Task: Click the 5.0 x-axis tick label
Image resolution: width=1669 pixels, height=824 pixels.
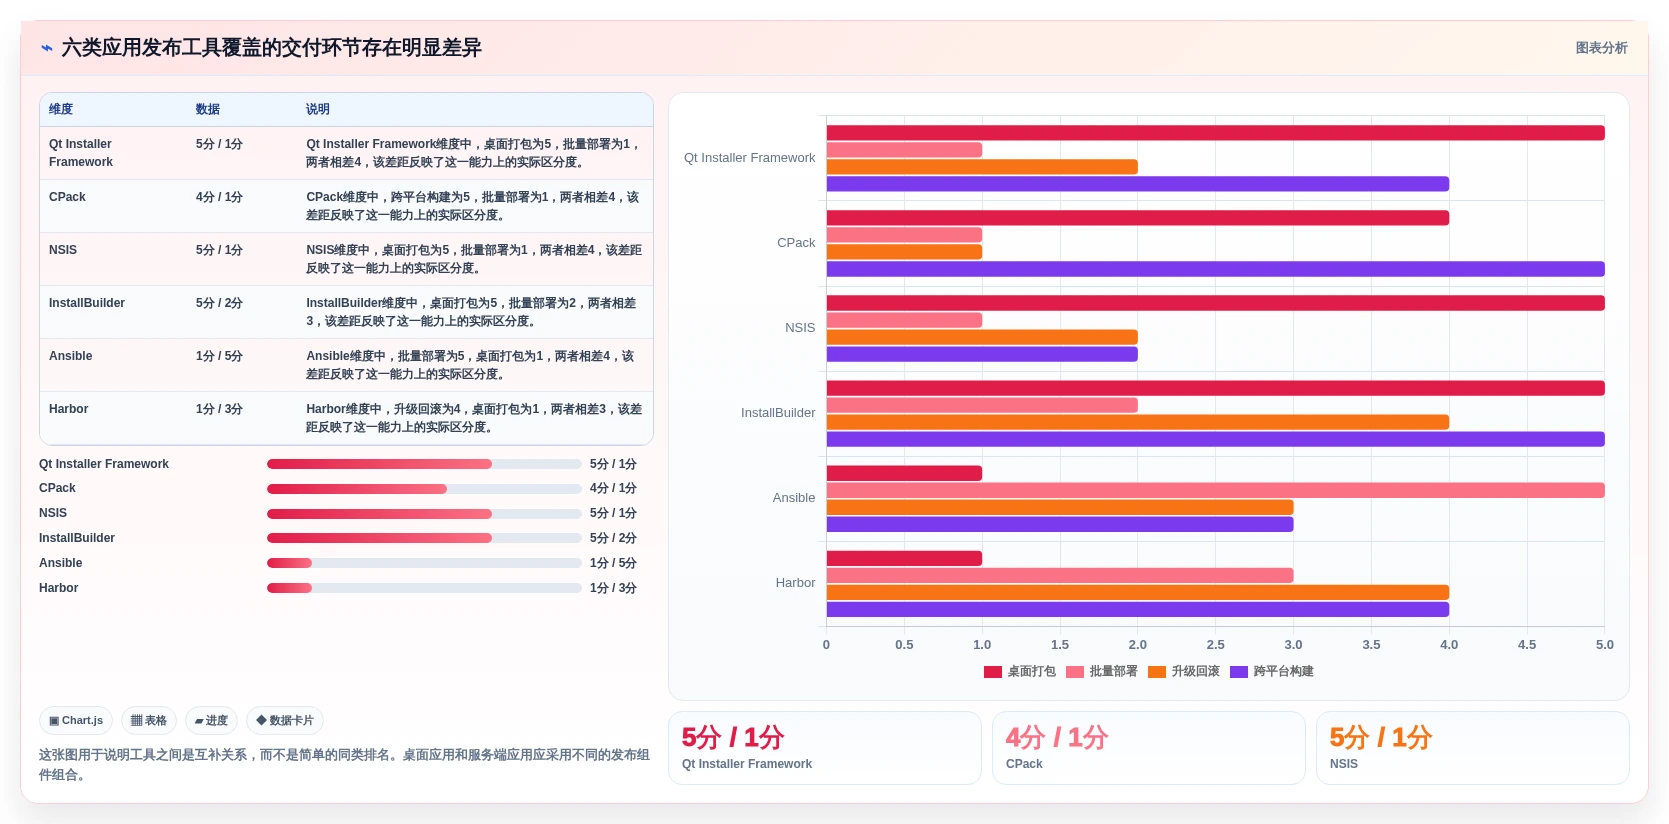Action: [1605, 645]
